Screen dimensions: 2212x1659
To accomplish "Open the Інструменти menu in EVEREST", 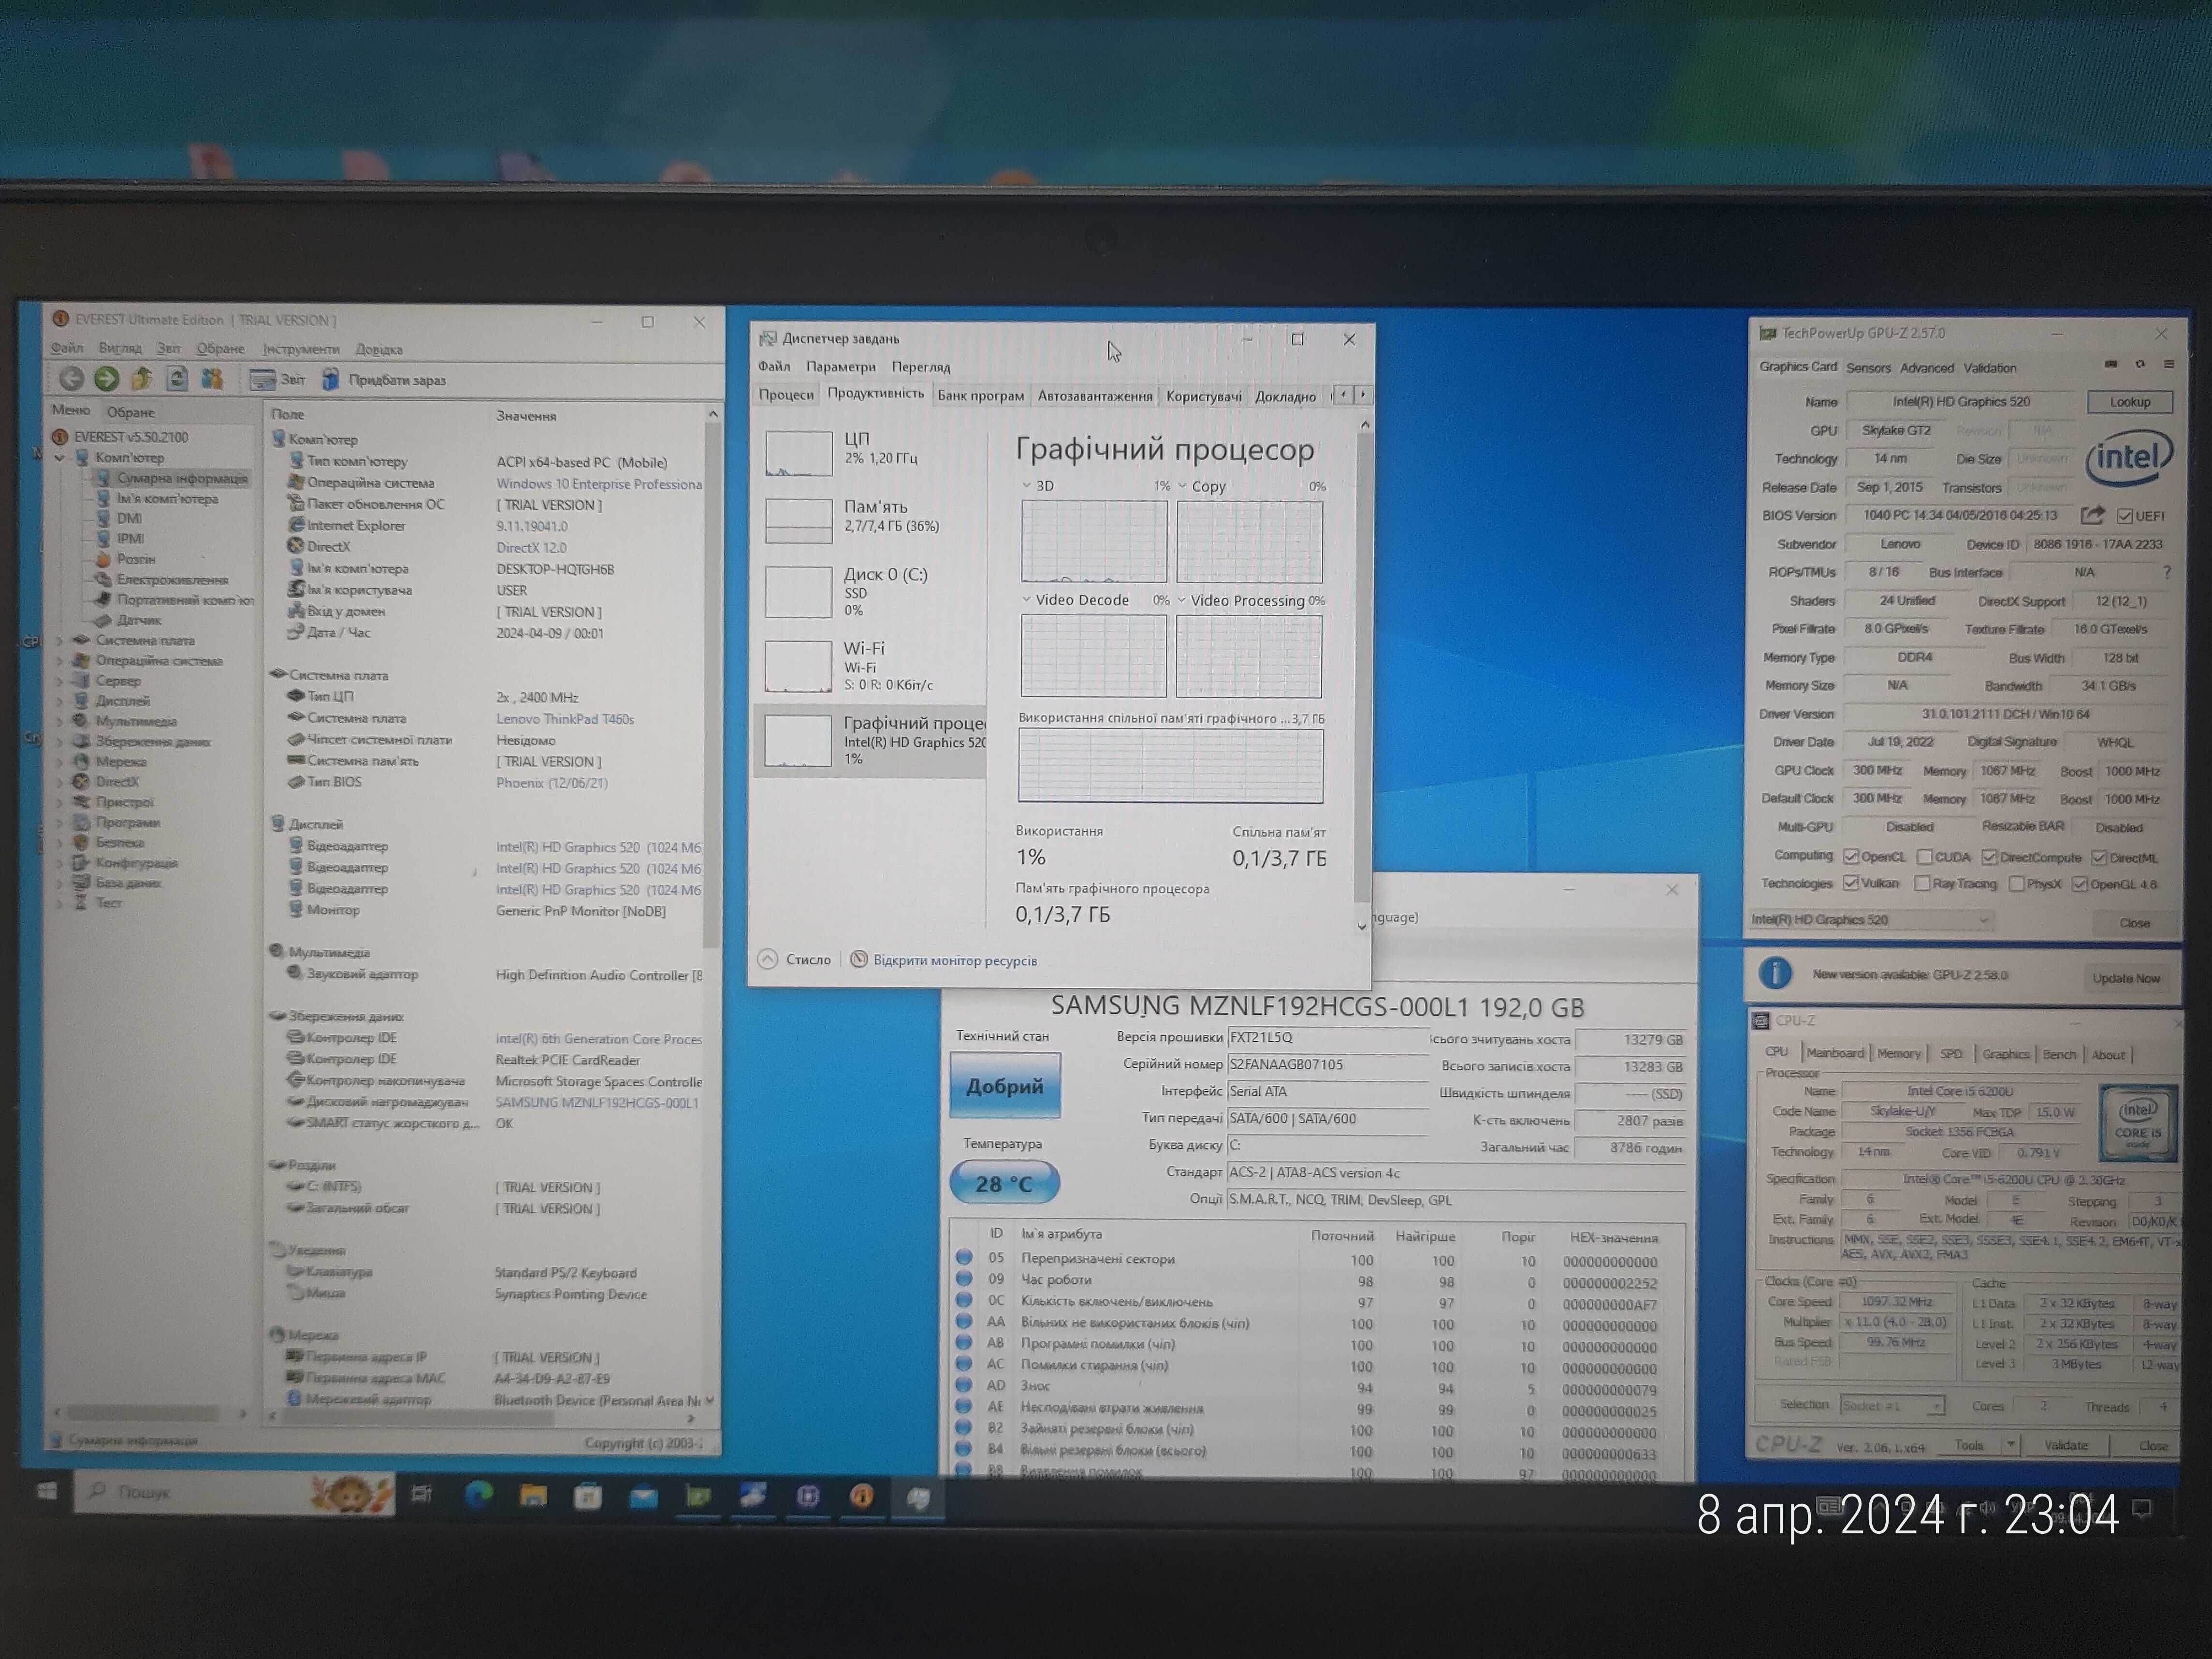I will (301, 349).
